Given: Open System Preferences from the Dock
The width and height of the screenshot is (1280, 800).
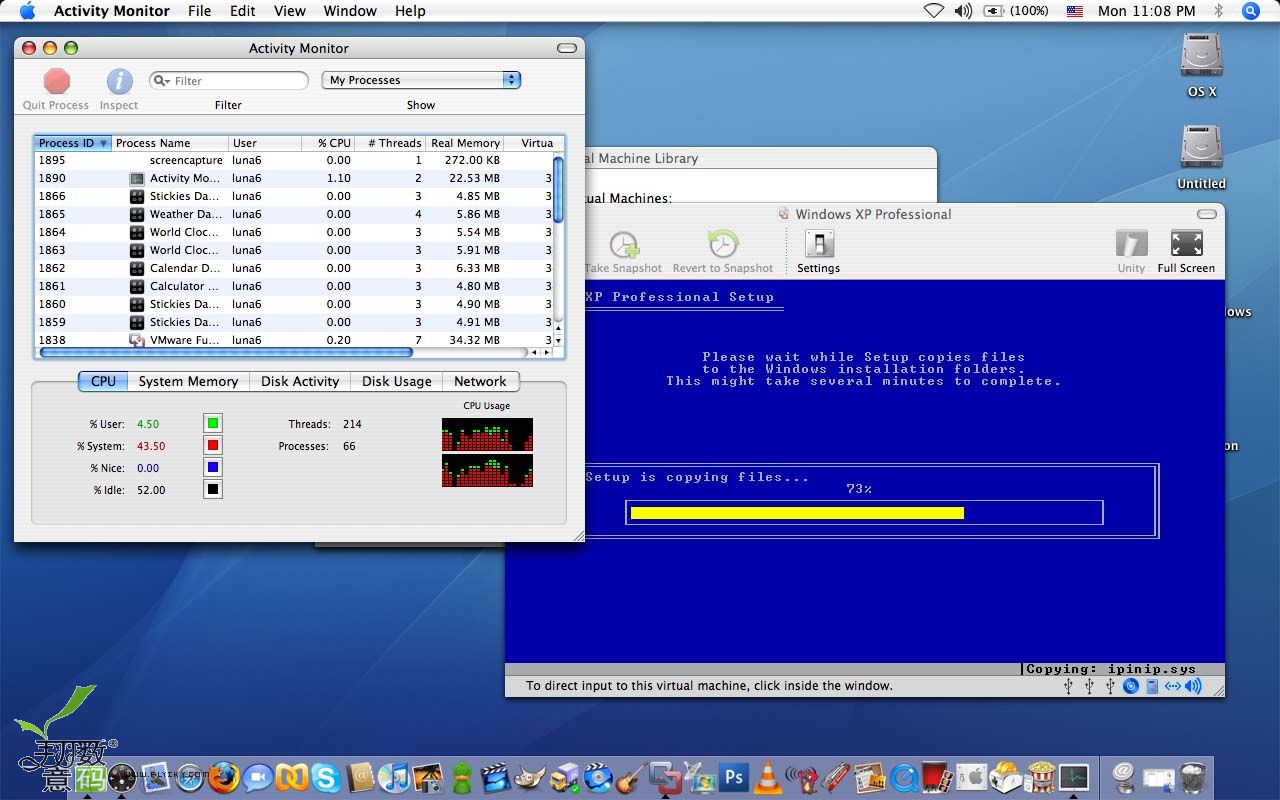Looking at the screenshot, I should 972,777.
